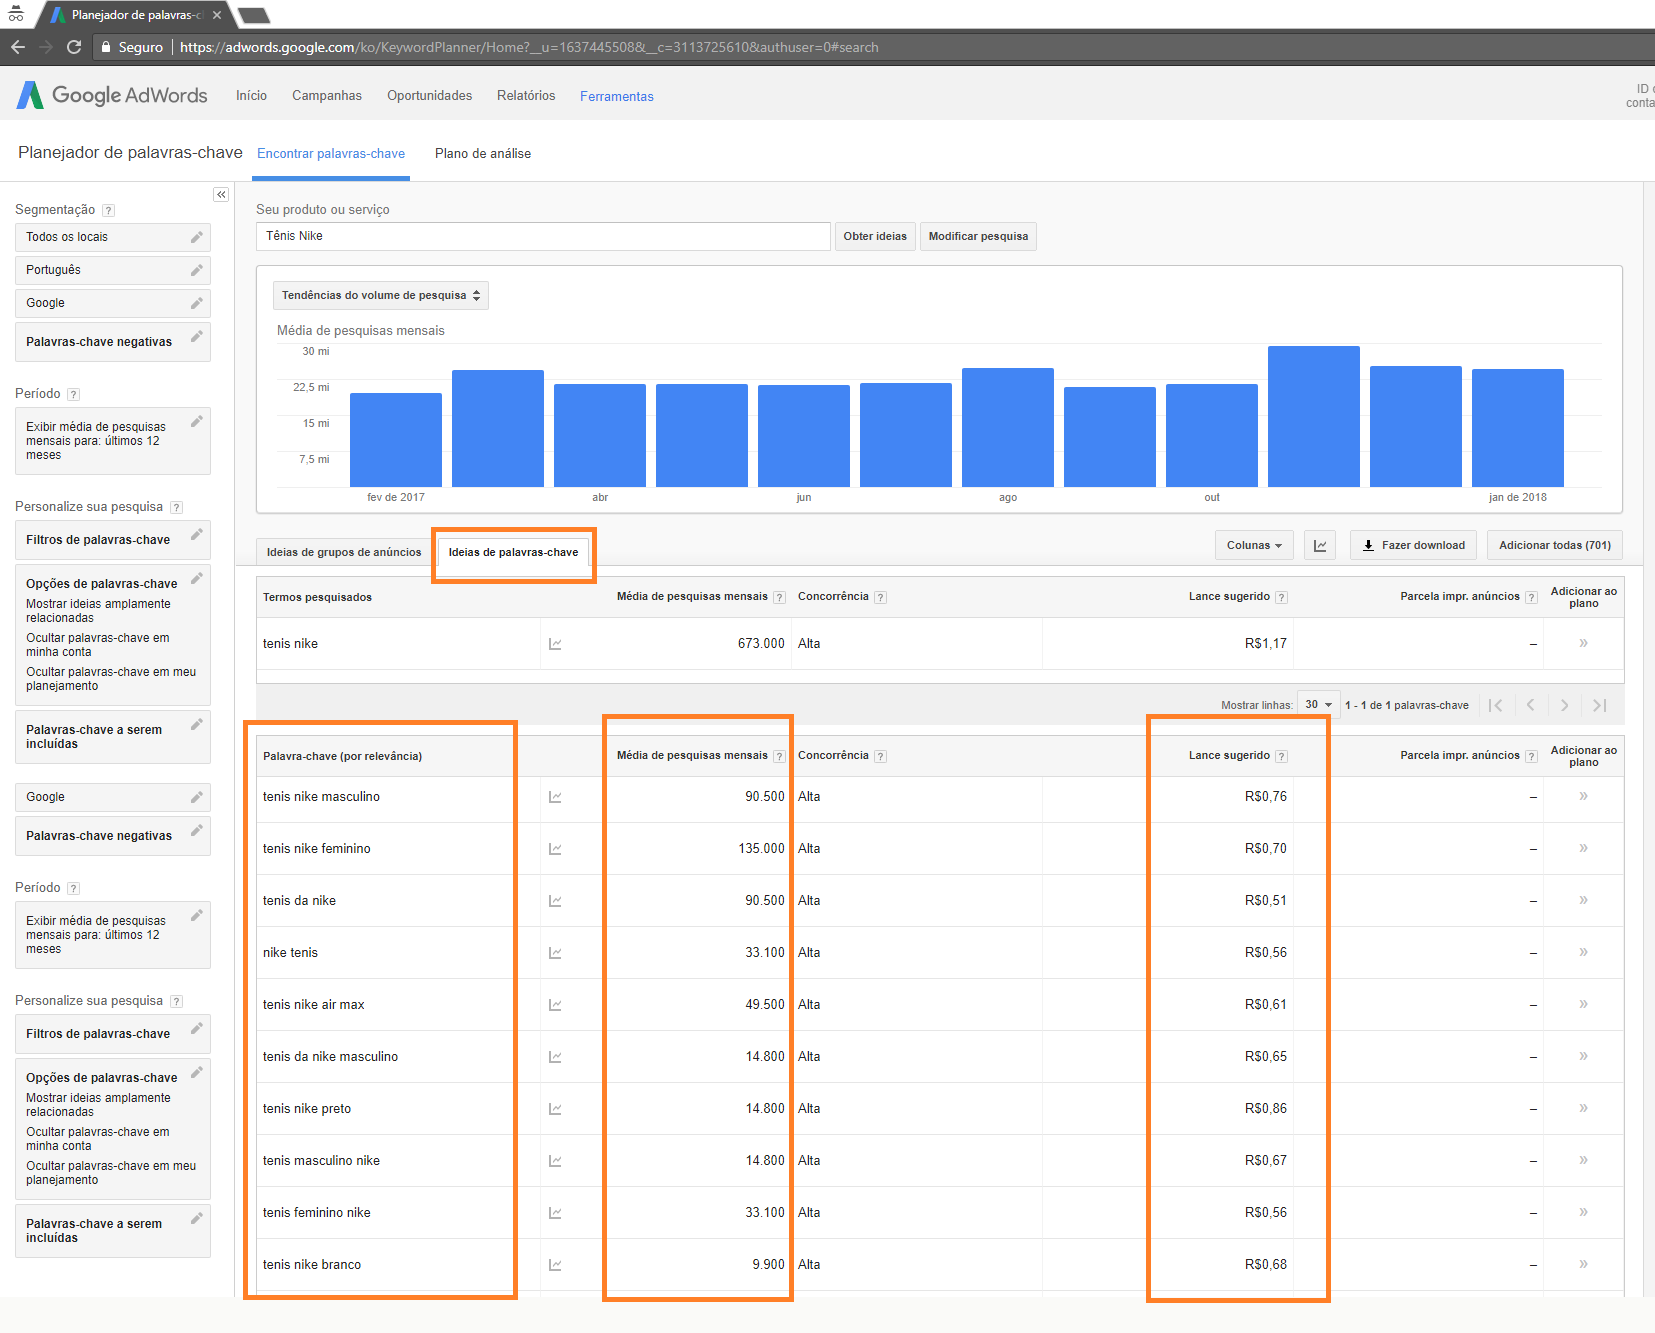Expand the Colunas dropdown

[1254, 546]
